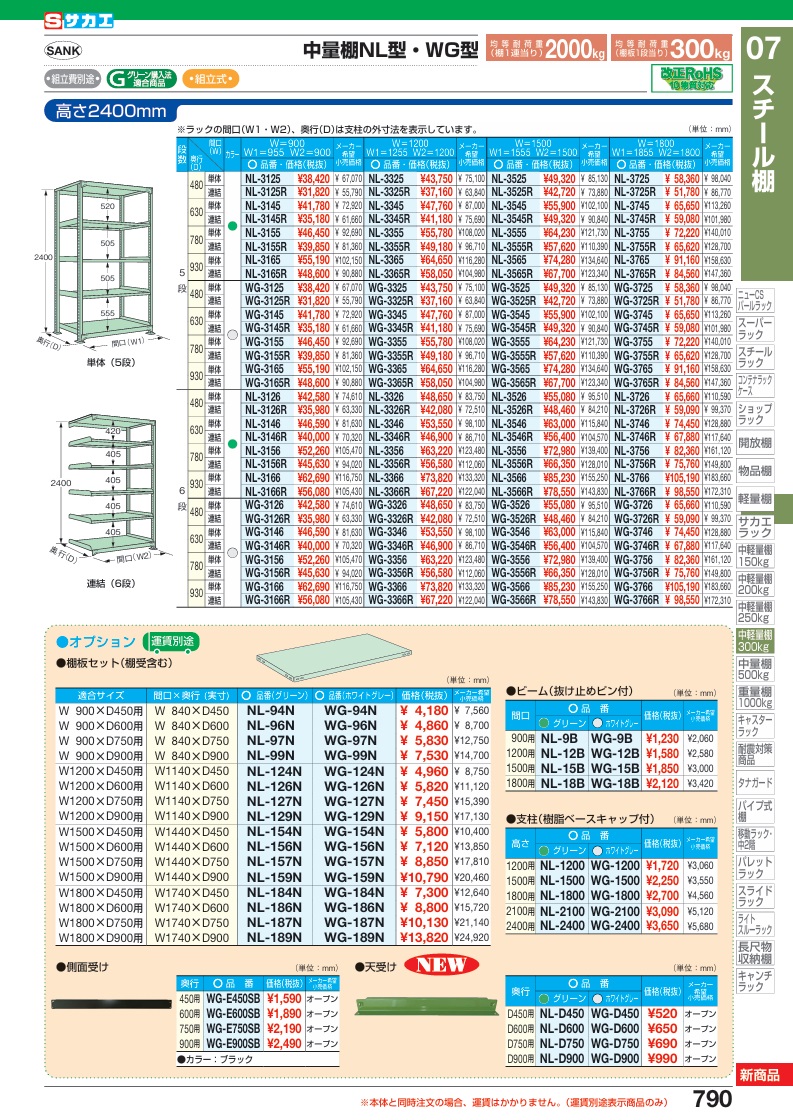Select green color dot for 6段 NL rows

coord(232,444)
